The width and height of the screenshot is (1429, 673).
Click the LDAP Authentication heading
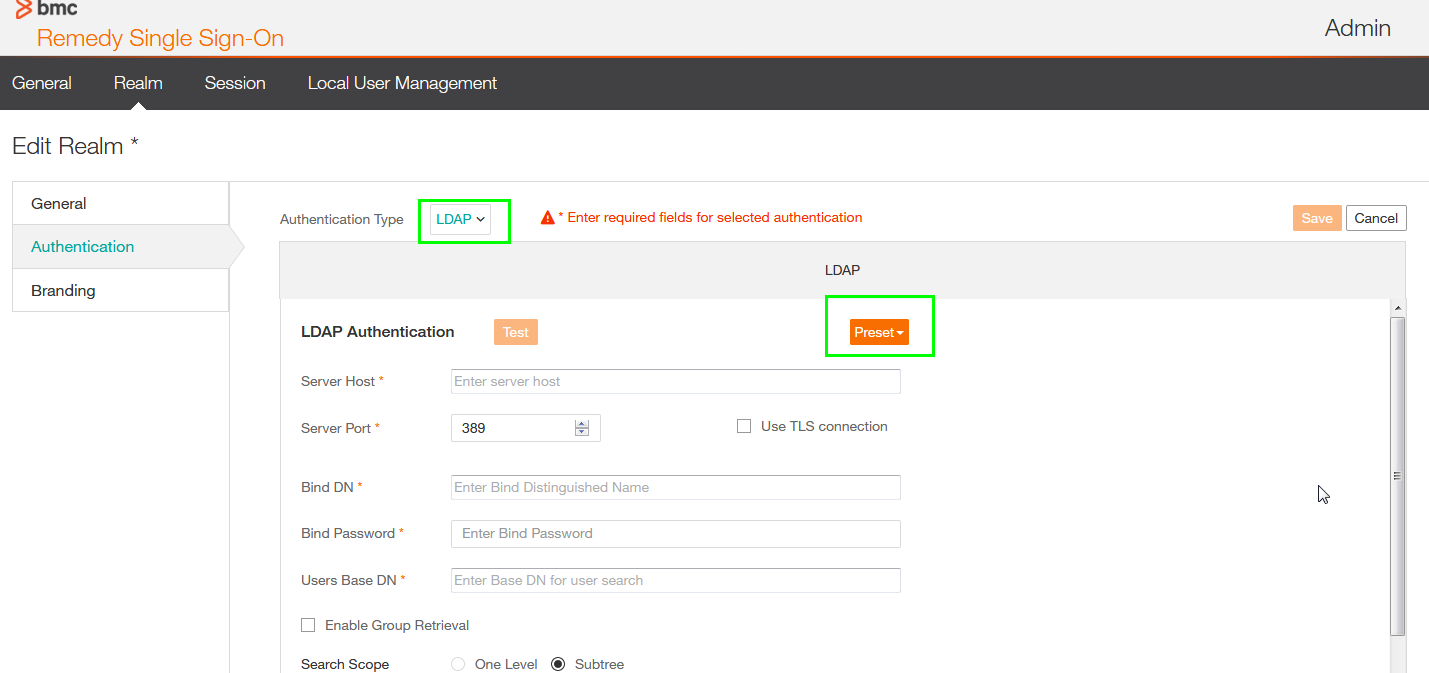(x=378, y=332)
